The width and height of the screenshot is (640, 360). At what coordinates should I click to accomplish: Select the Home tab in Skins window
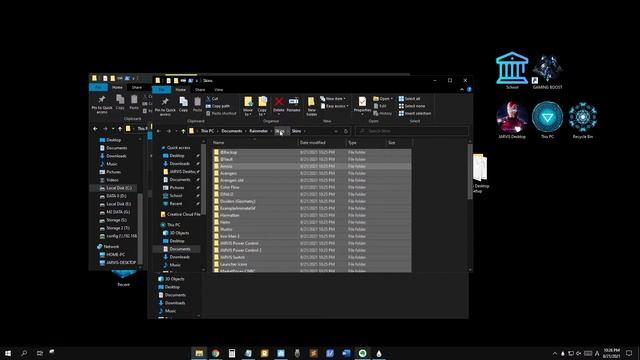click(x=180, y=89)
